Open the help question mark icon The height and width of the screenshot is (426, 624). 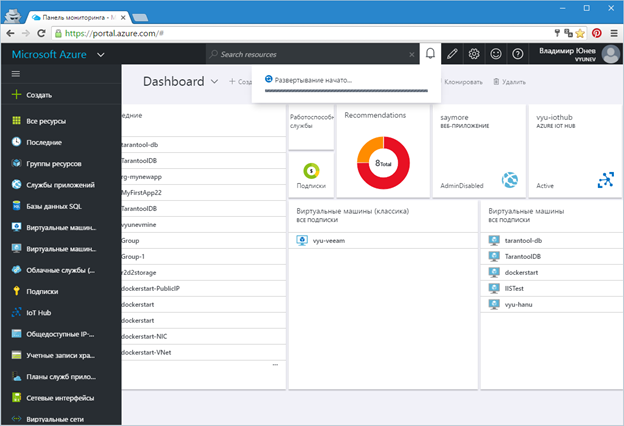tap(517, 54)
